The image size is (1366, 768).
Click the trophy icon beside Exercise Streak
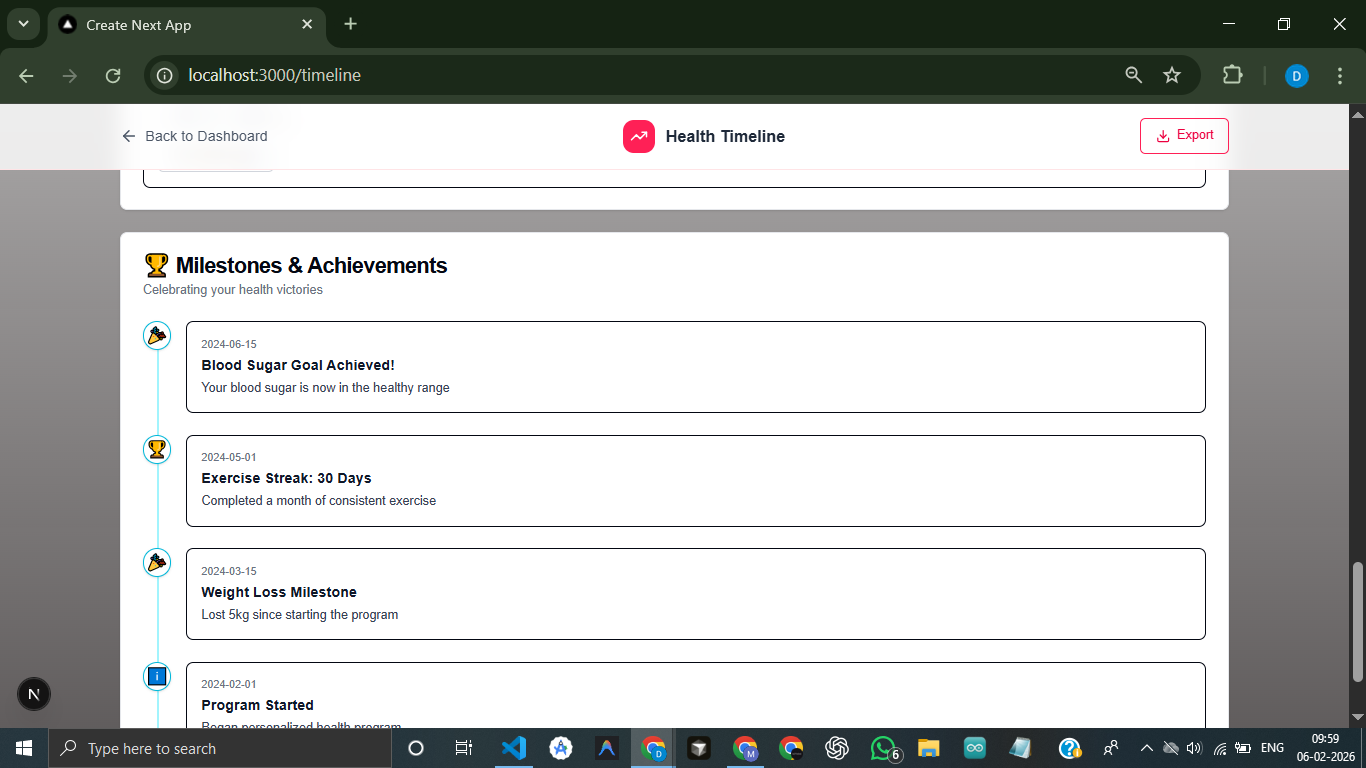[x=157, y=449]
